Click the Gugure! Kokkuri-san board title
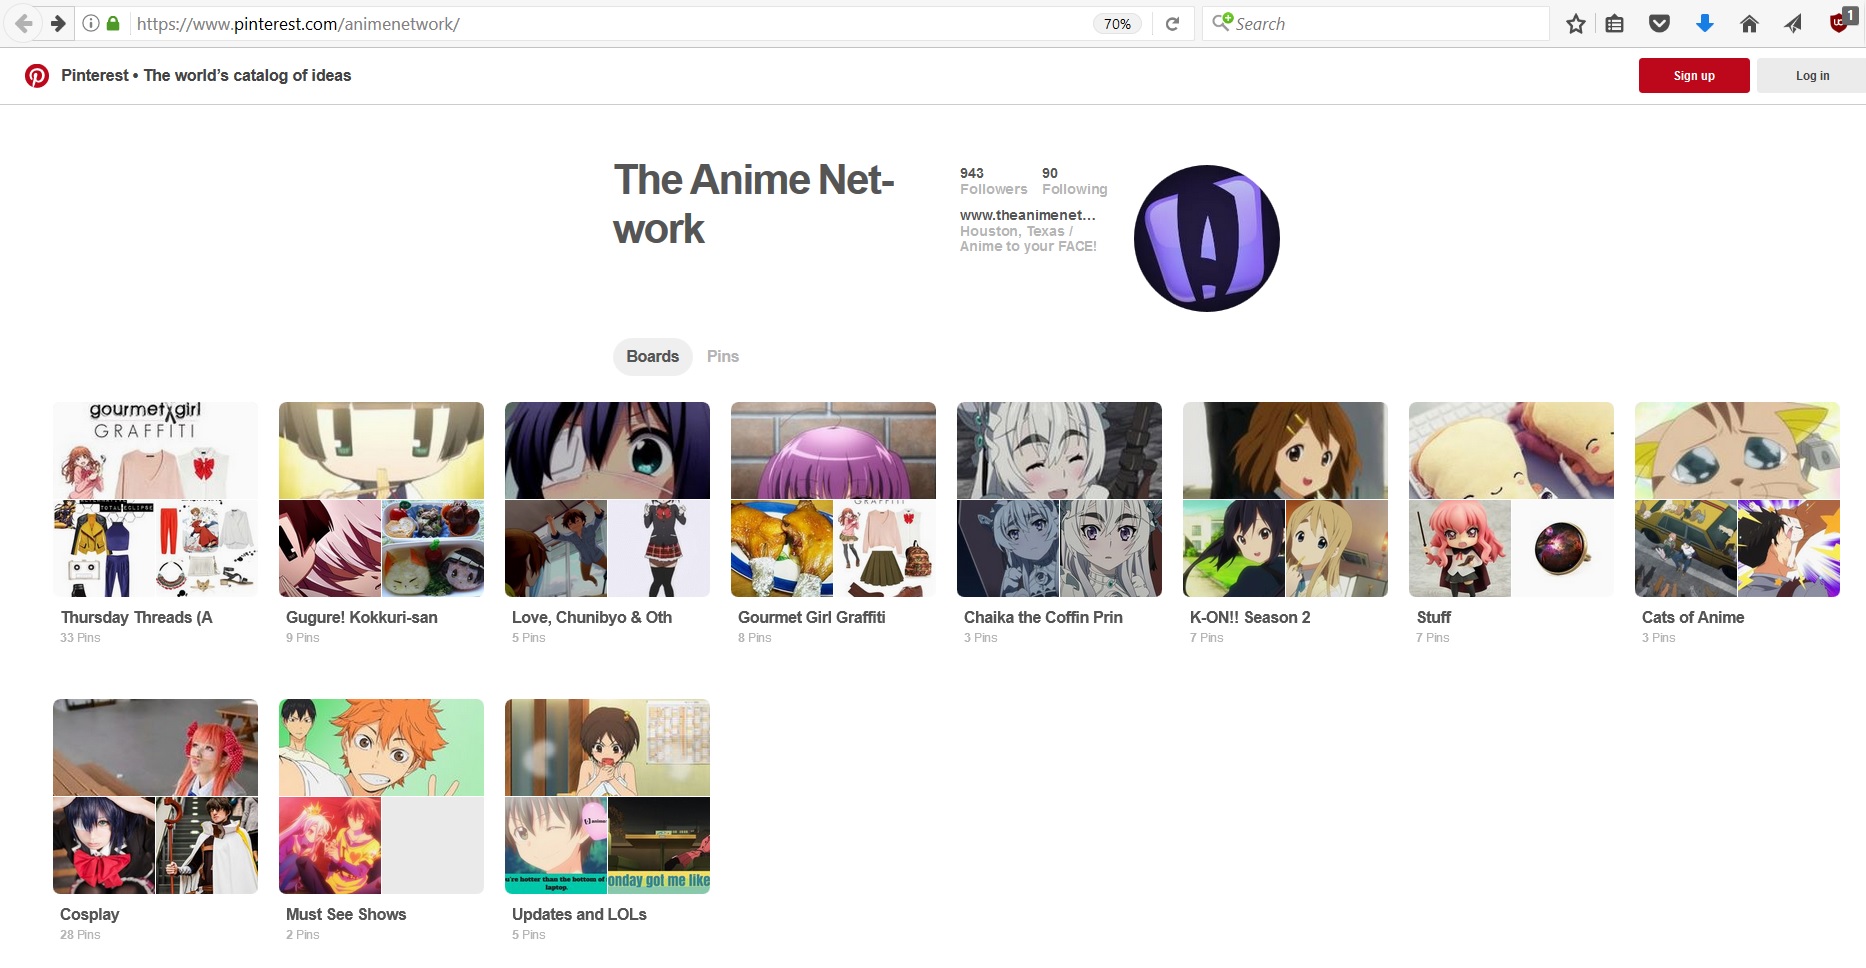This screenshot has width=1866, height=968. click(362, 618)
